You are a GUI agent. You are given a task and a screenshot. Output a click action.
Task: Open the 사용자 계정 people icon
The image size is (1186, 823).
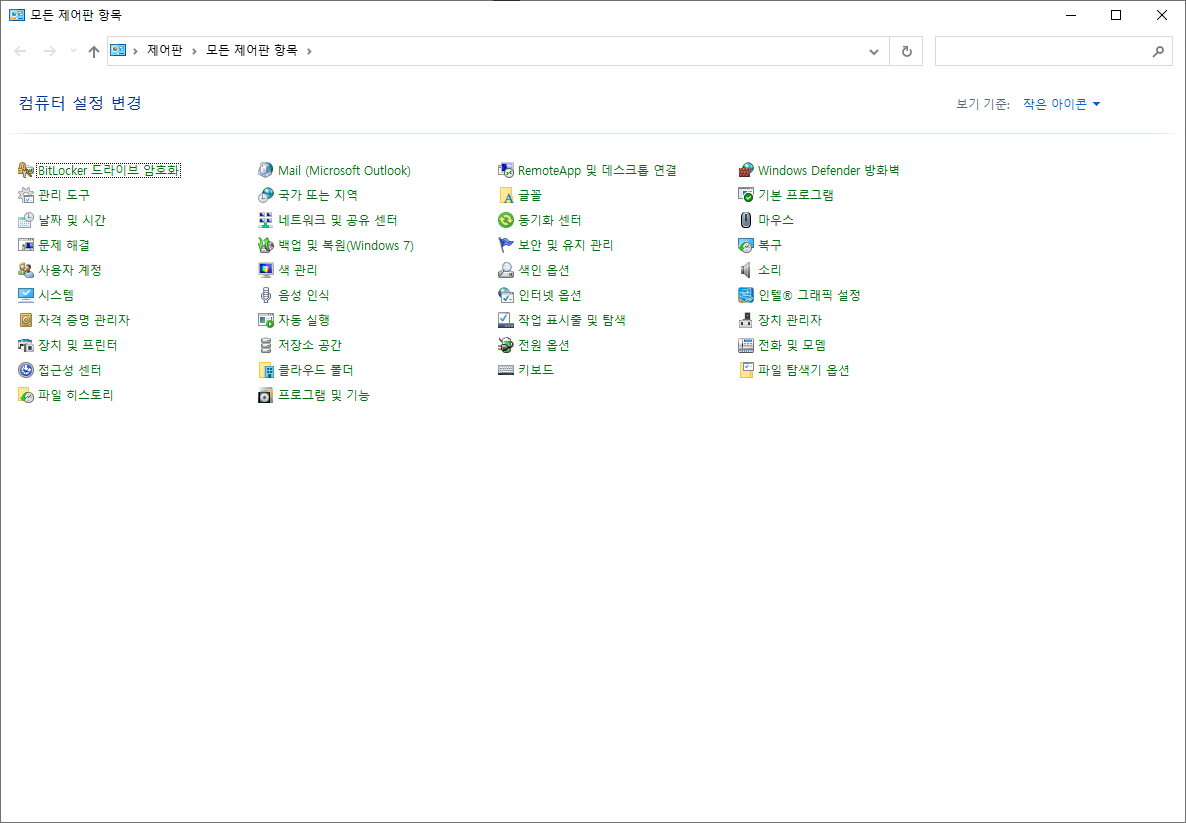(x=26, y=270)
